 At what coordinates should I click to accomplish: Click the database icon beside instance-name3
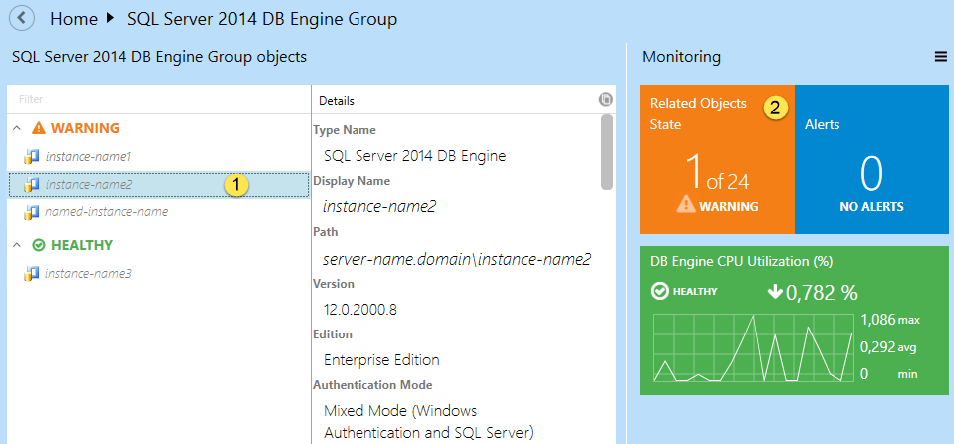tap(32, 274)
